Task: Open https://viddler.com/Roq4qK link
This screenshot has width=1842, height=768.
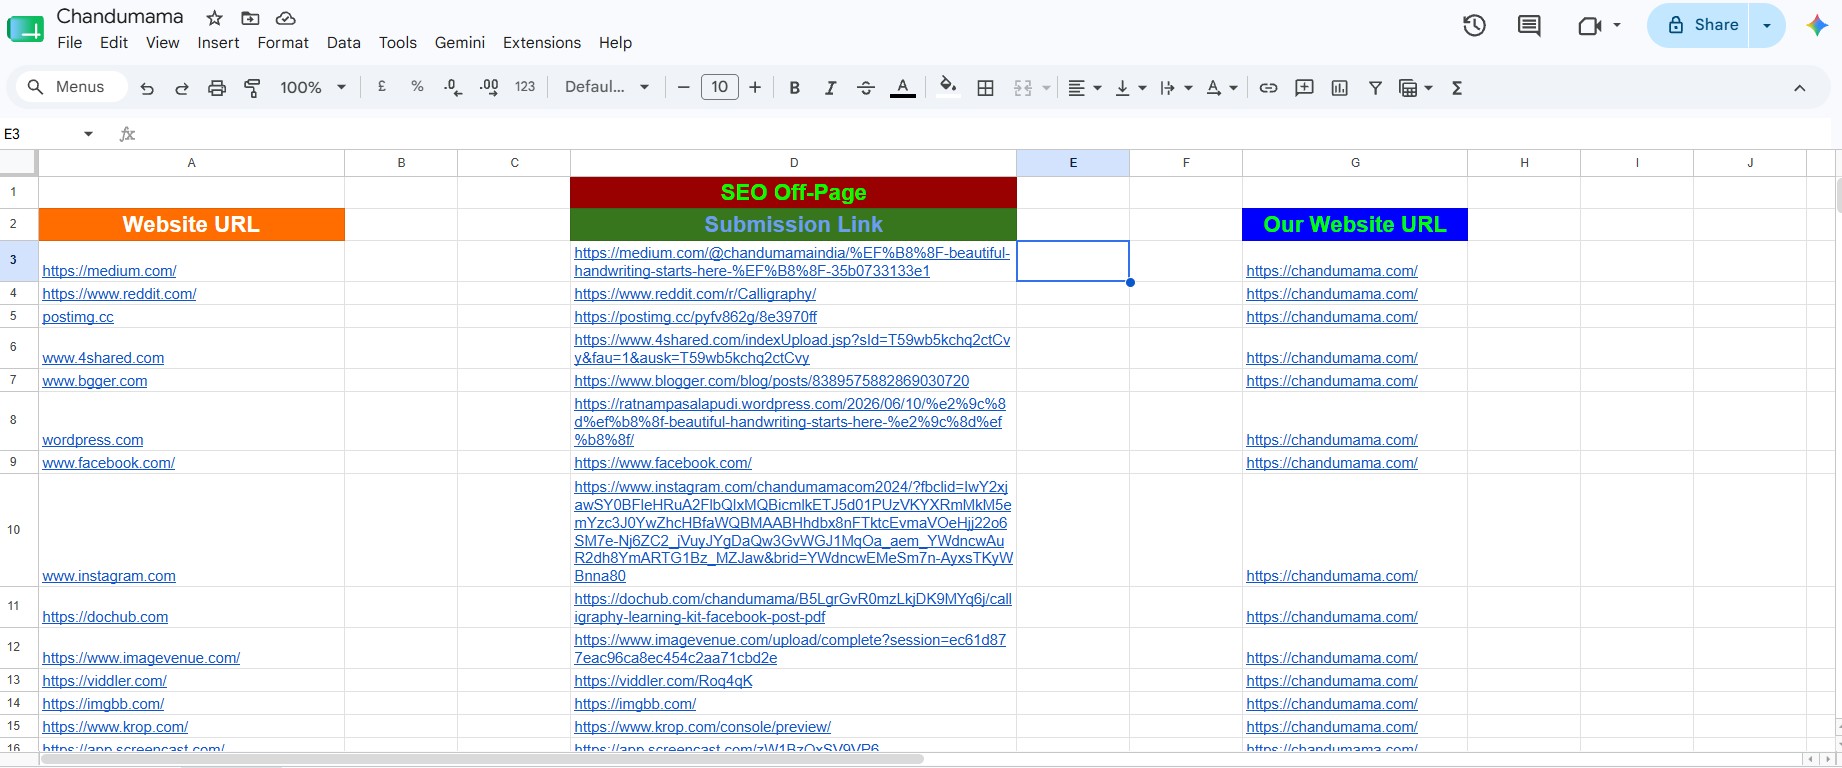Action: [x=663, y=681]
